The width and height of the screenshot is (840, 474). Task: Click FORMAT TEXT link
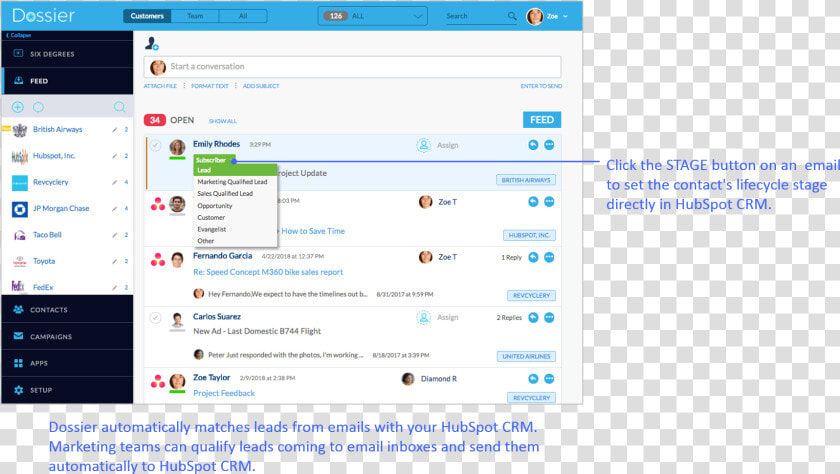(210, 86)
